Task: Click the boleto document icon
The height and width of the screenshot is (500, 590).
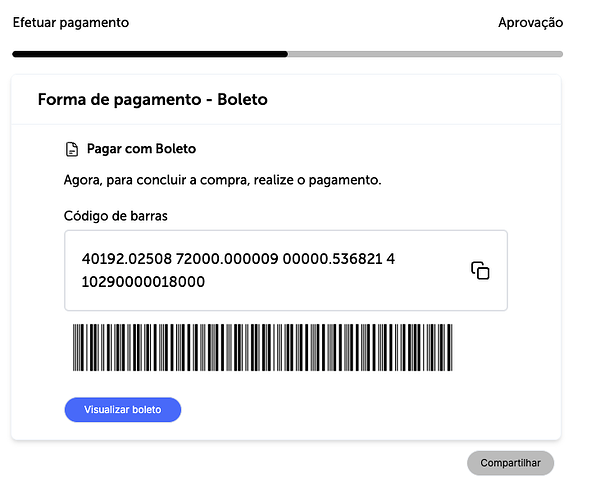Action: point(72,149)
